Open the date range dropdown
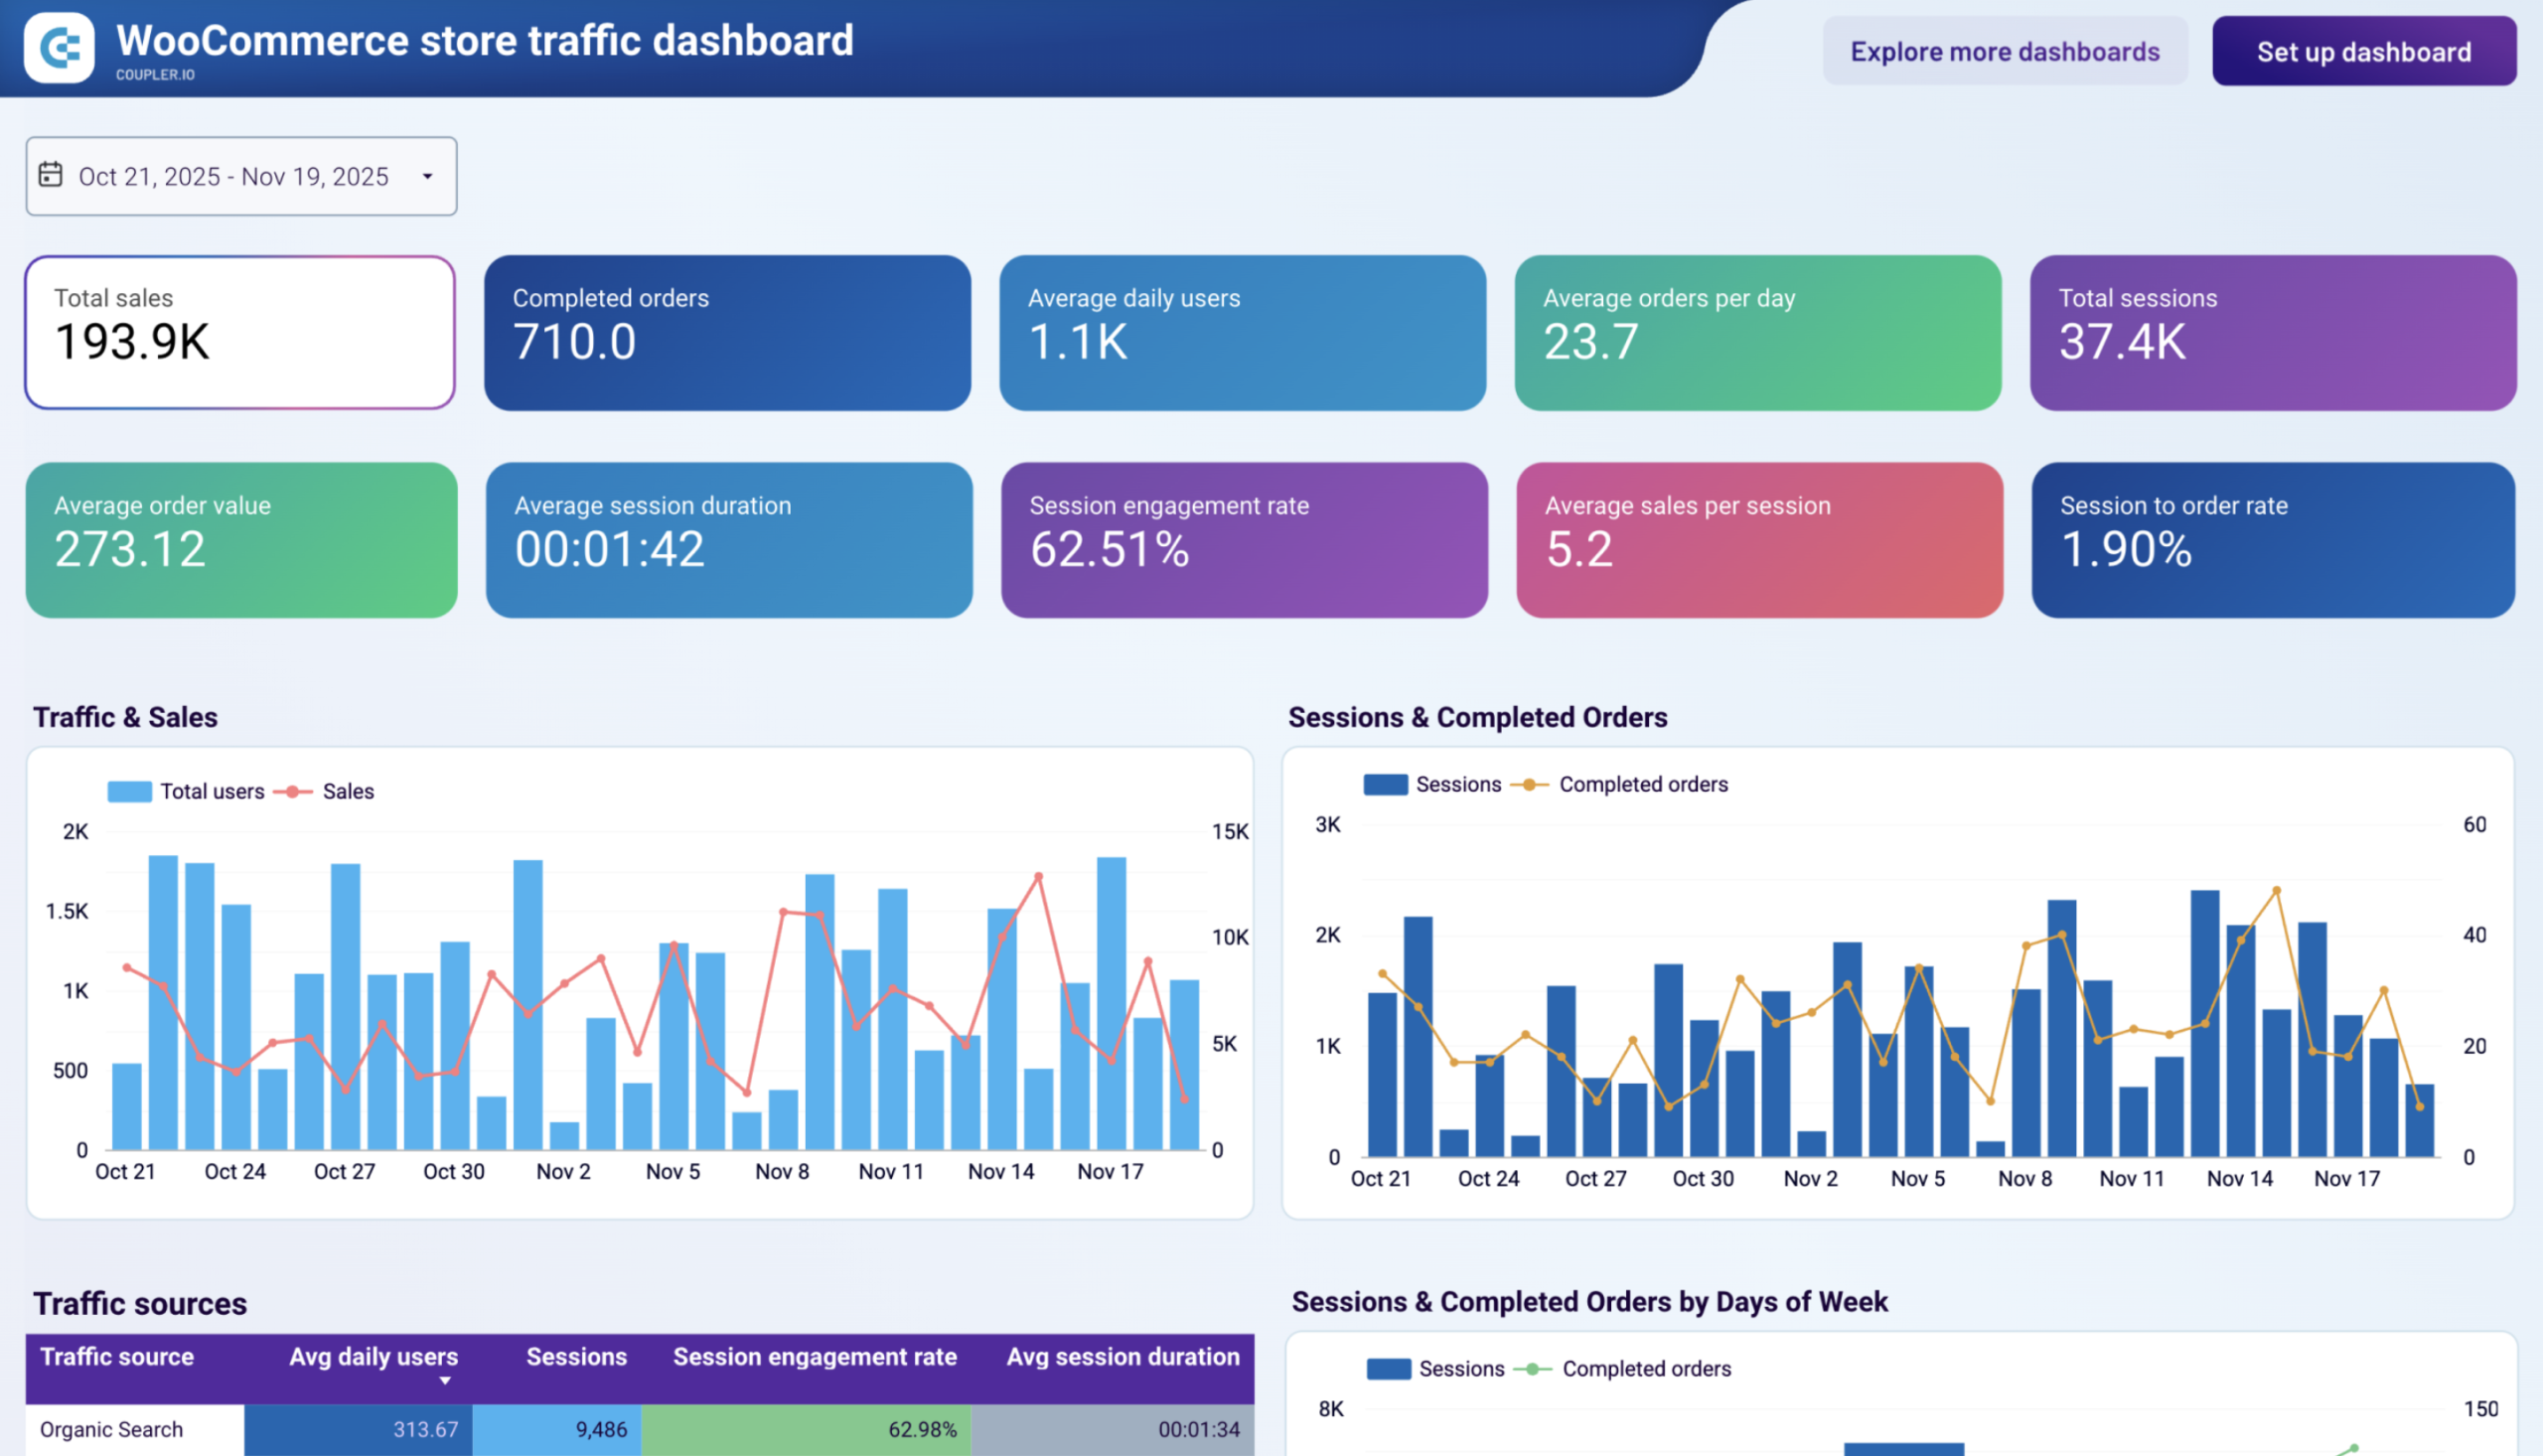The height and width of the screenshot is (1456, 2543). (427, 175)
